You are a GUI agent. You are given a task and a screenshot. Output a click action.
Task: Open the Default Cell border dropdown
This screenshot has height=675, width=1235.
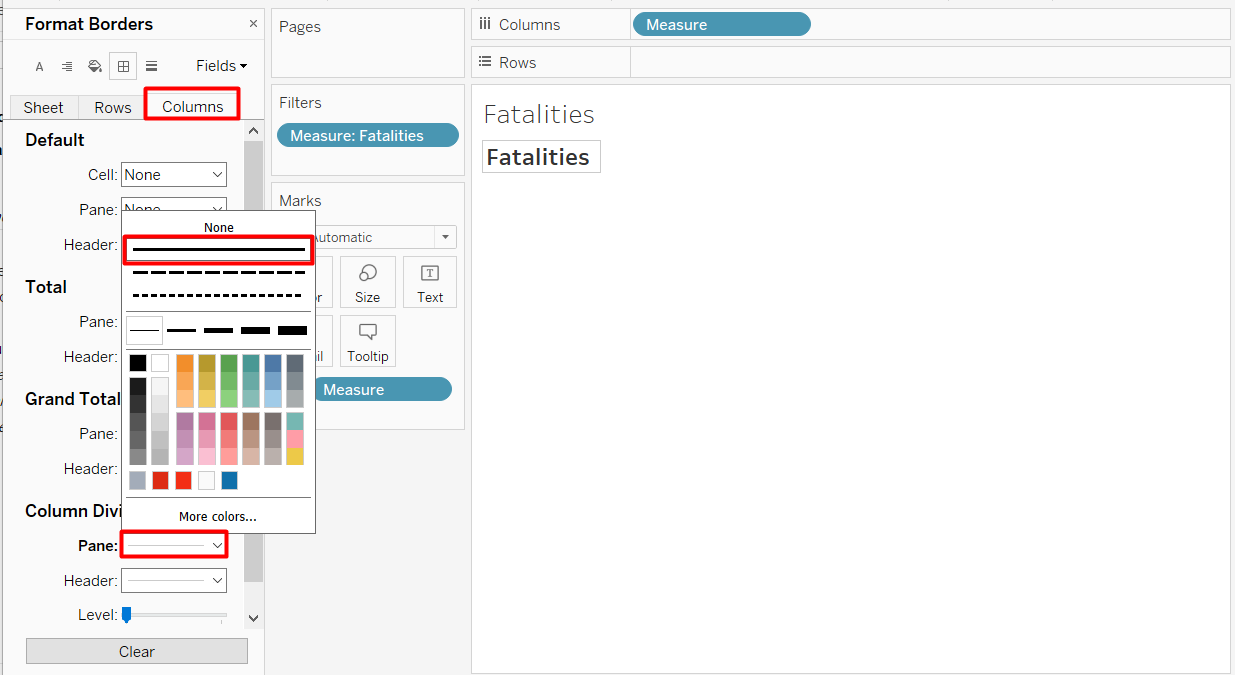click(174, 175)
